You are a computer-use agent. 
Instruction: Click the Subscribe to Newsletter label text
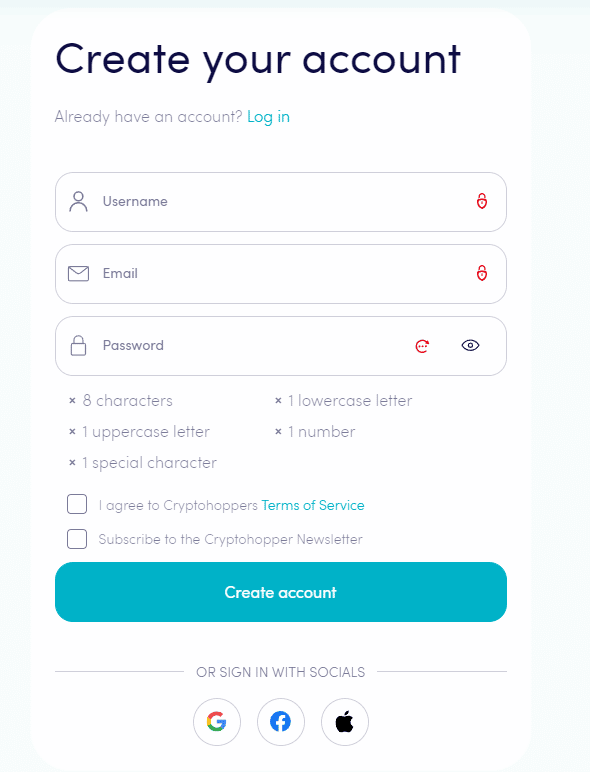(230, 540)
